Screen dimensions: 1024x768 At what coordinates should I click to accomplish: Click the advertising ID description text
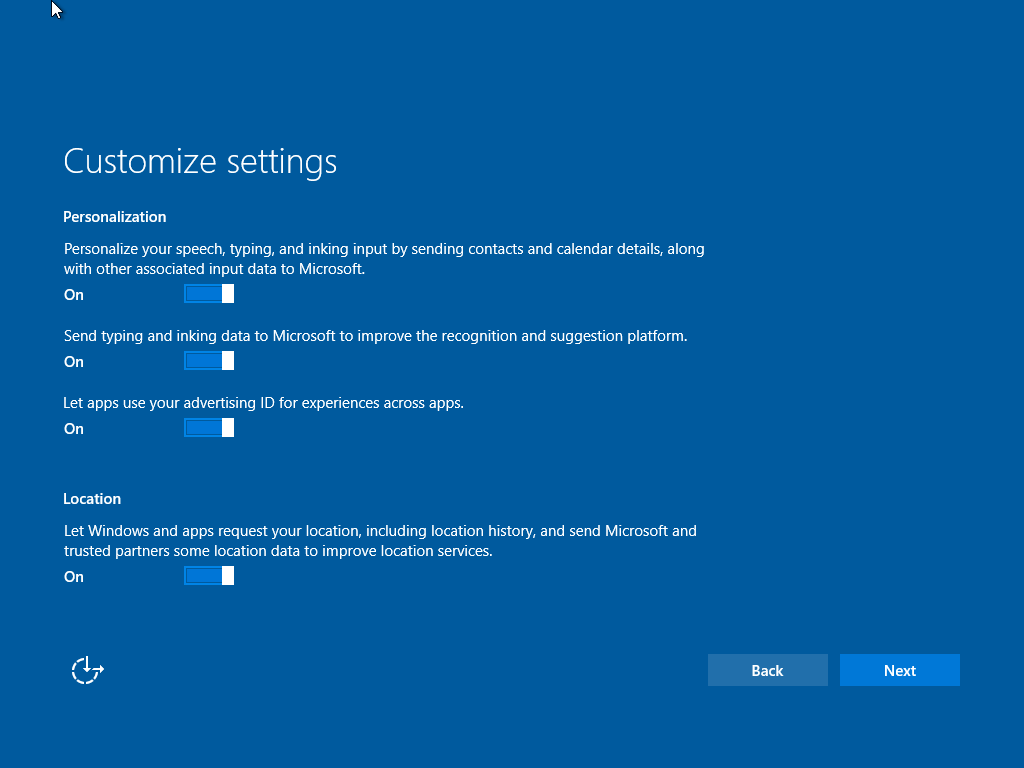point(263,403)
